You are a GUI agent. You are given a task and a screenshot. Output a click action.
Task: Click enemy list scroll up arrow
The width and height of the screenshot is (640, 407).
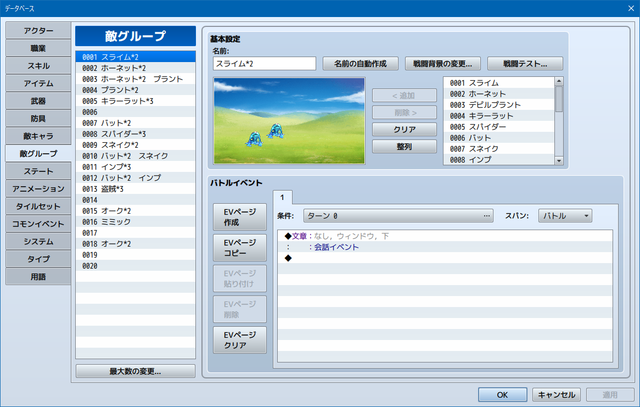pos(559,81)
